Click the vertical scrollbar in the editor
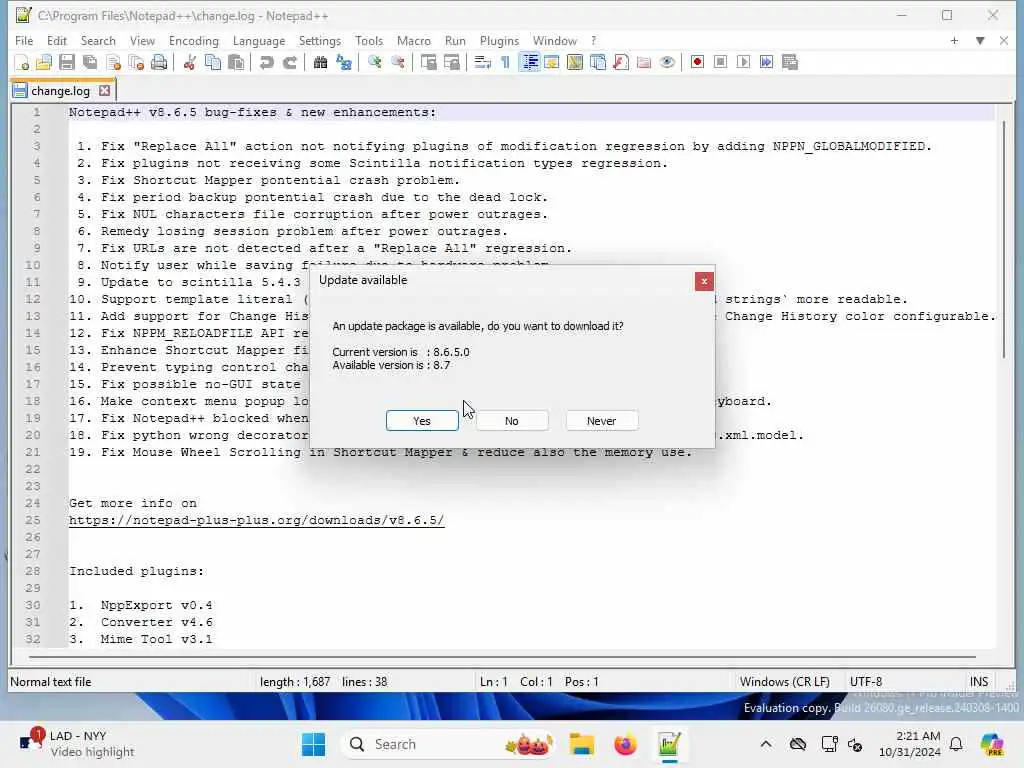The height and width of the screenshot is (768, 1024). pos(1004,239)
